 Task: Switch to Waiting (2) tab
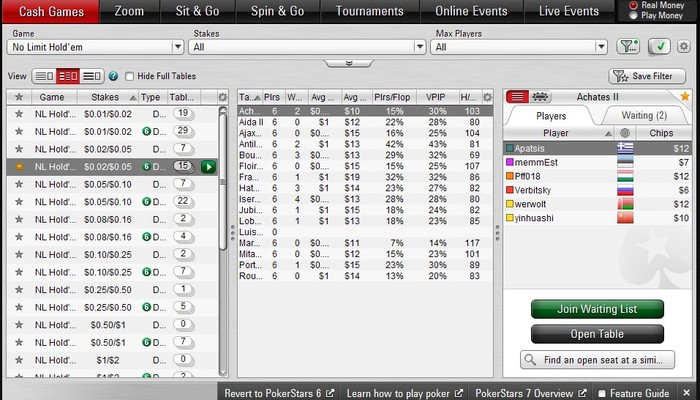pos(644,116)
